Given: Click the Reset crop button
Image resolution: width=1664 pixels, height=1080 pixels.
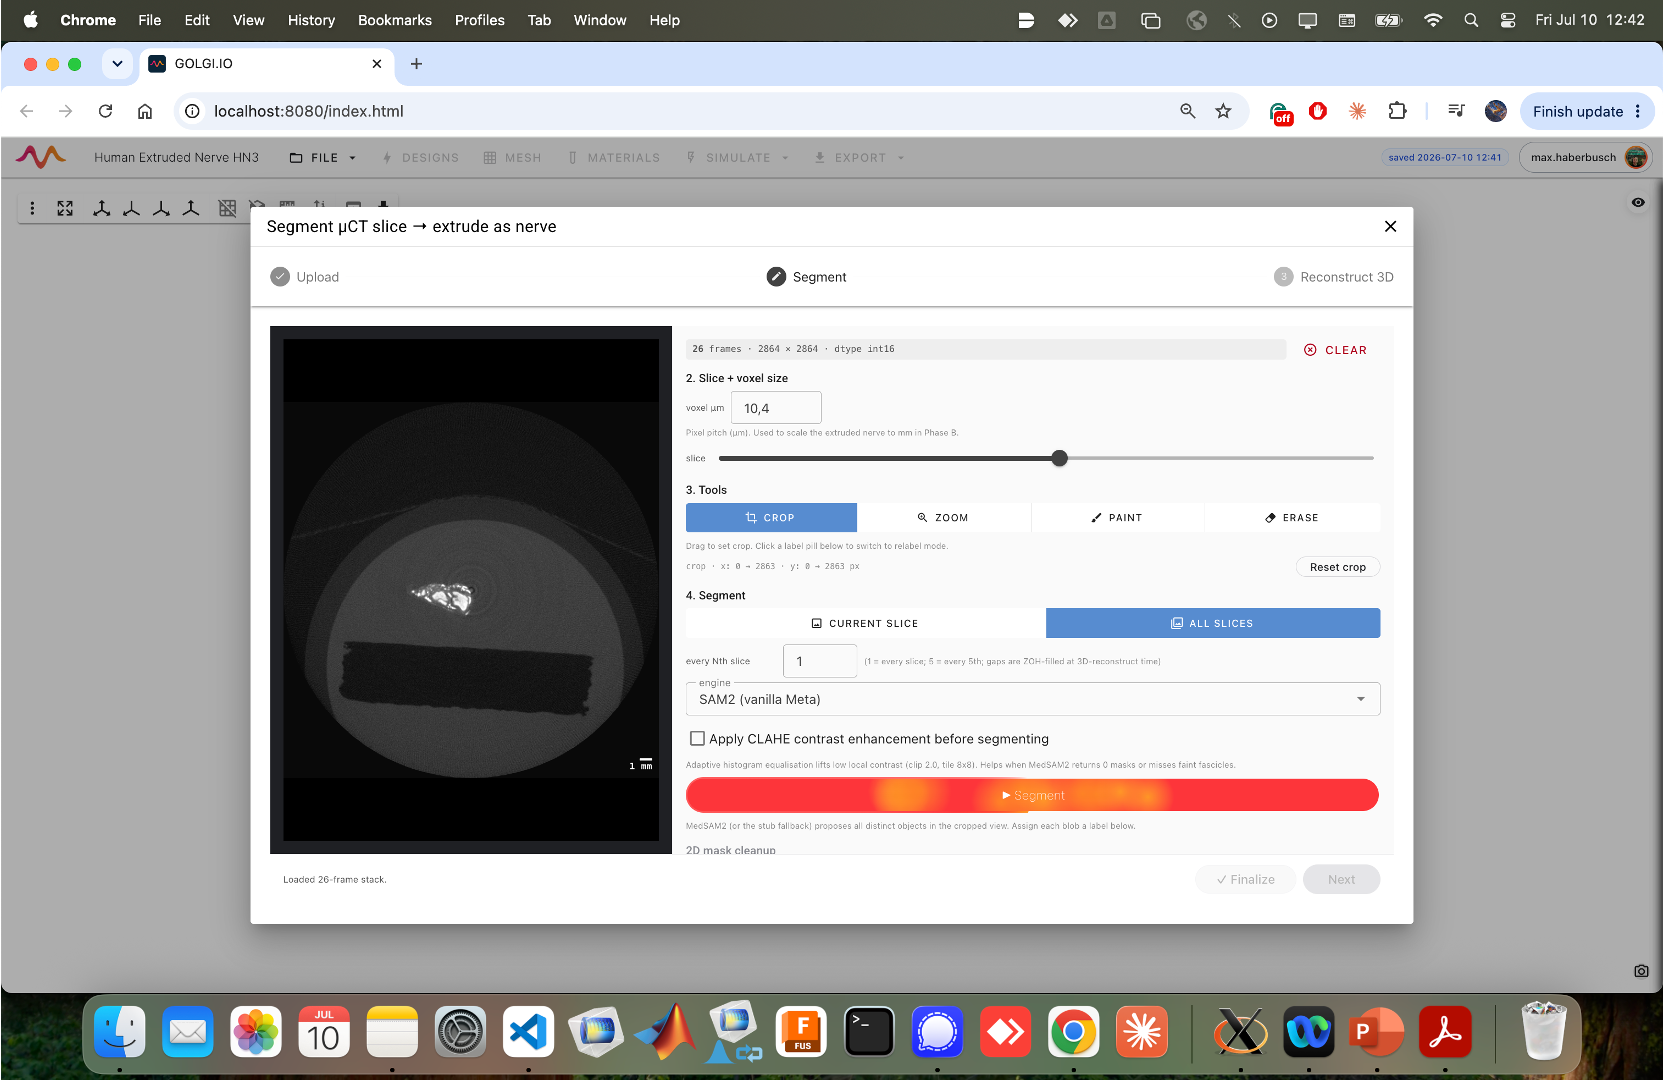Looking at the screenshot, I should pos(1338,567).
